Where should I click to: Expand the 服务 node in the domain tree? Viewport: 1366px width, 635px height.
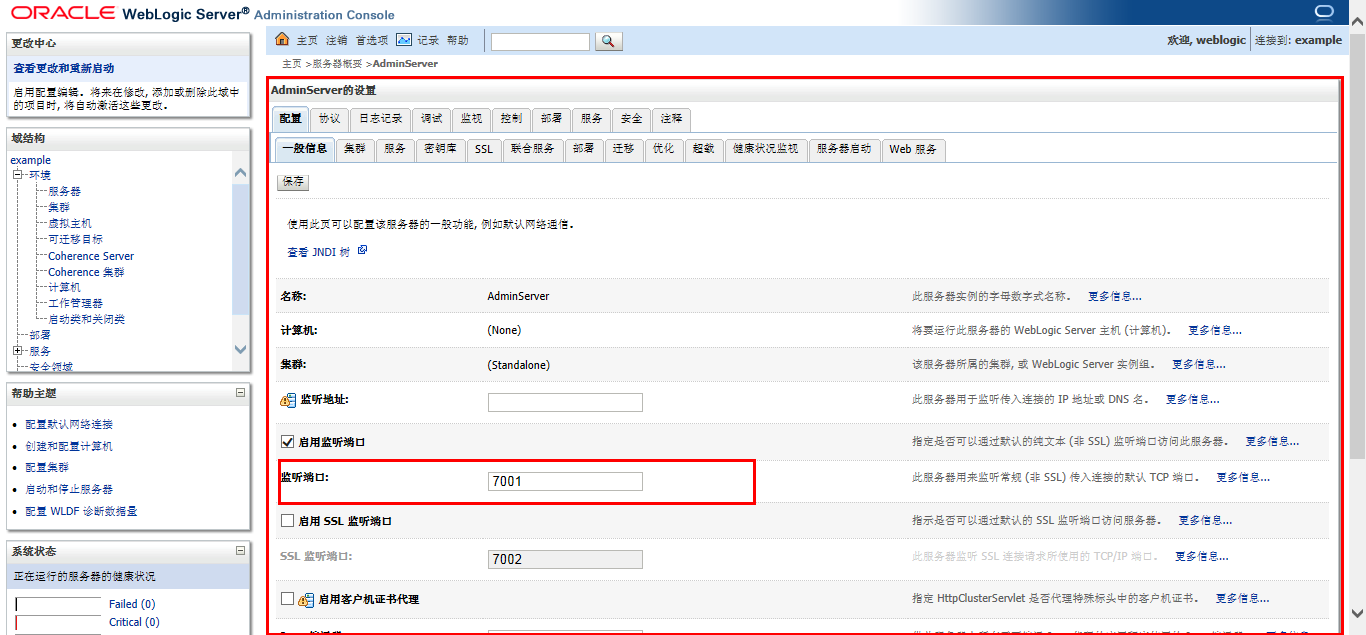pyautogui.click(x=17, y=351)
